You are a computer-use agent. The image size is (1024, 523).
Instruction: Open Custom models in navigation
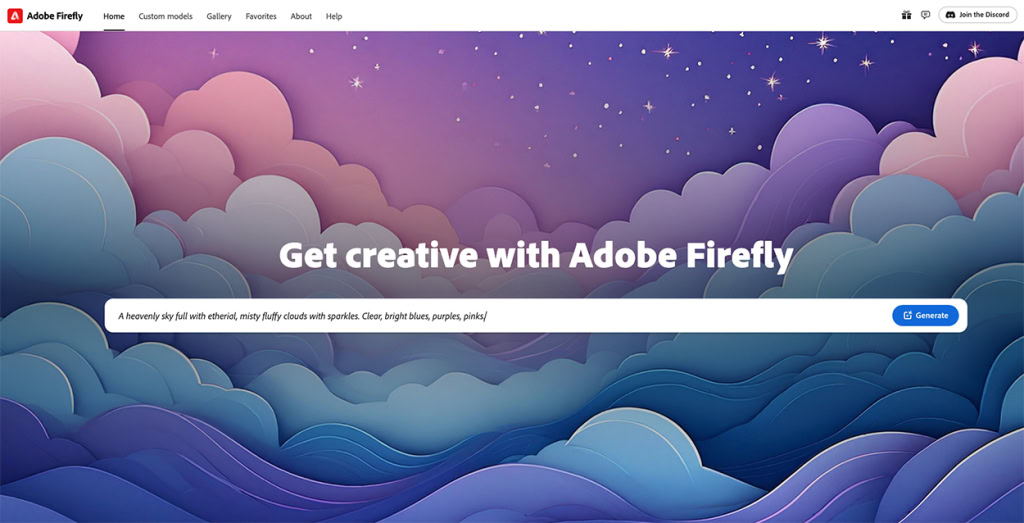165,16
